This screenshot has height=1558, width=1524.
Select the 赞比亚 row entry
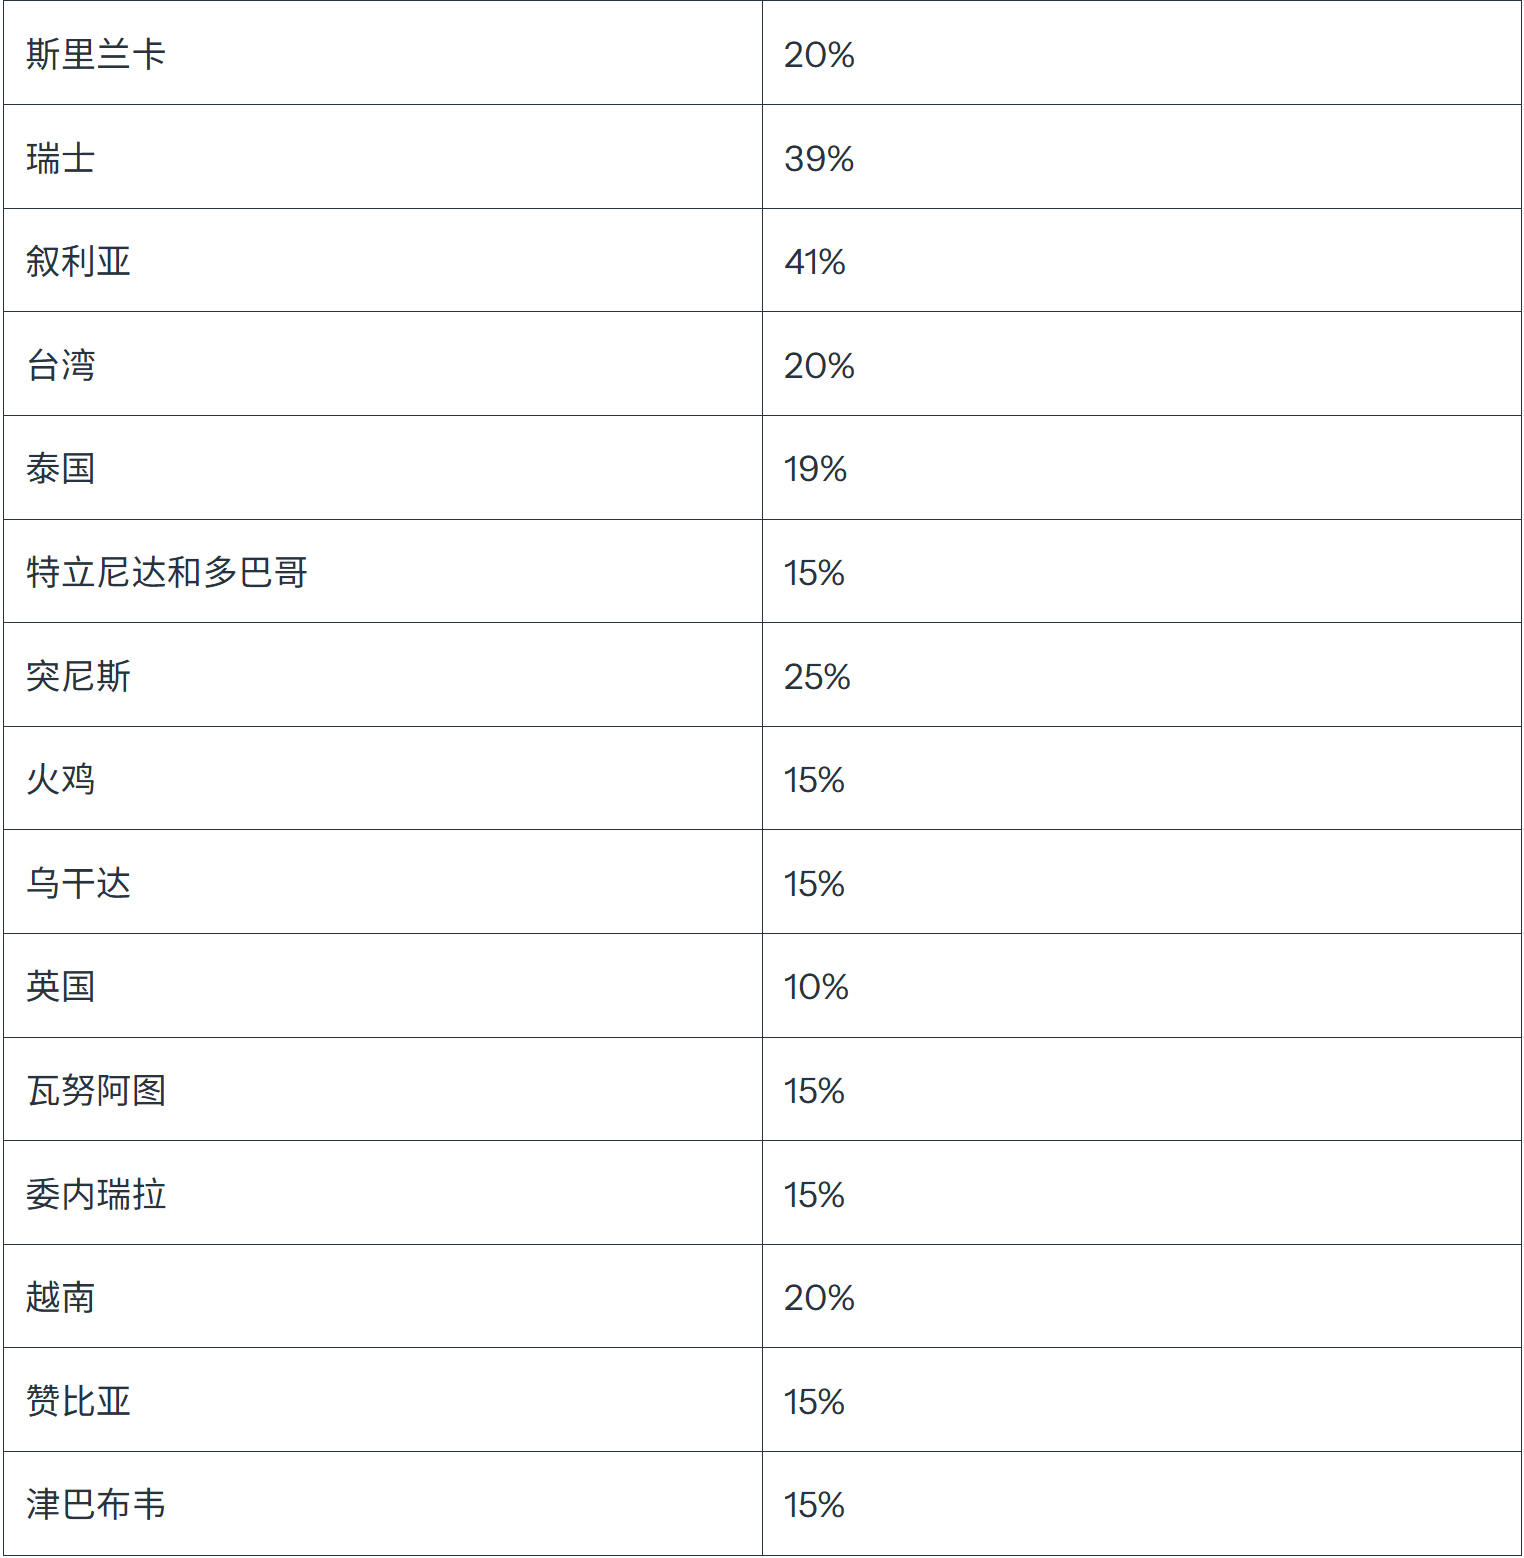78,1401
